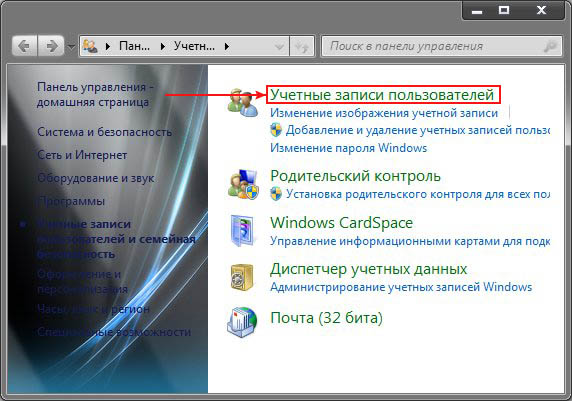Click the refresh button beside address bar
Image resolution: width=572 pixels, height=401 pixels.
click(x=302, y=46)
